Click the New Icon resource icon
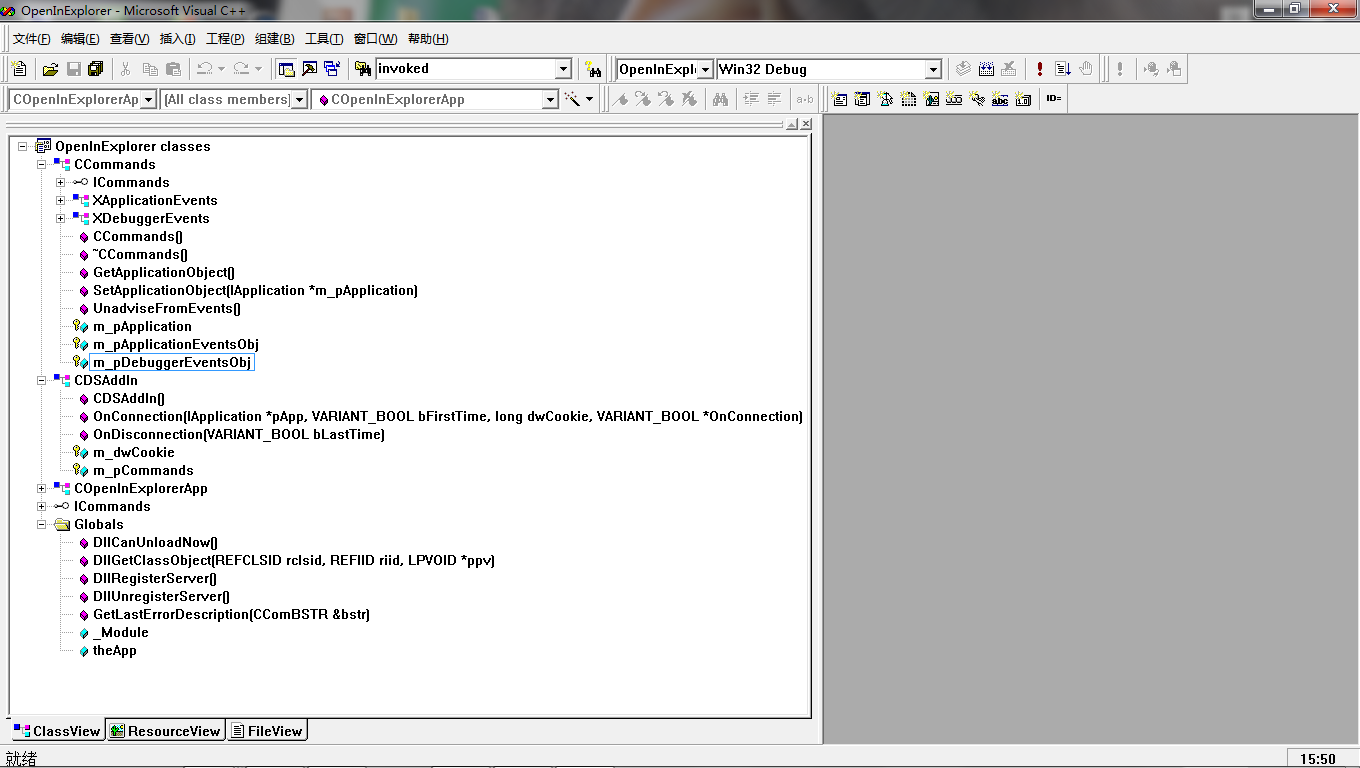Viewport: 1360px width, 768px height. (908, 99)
